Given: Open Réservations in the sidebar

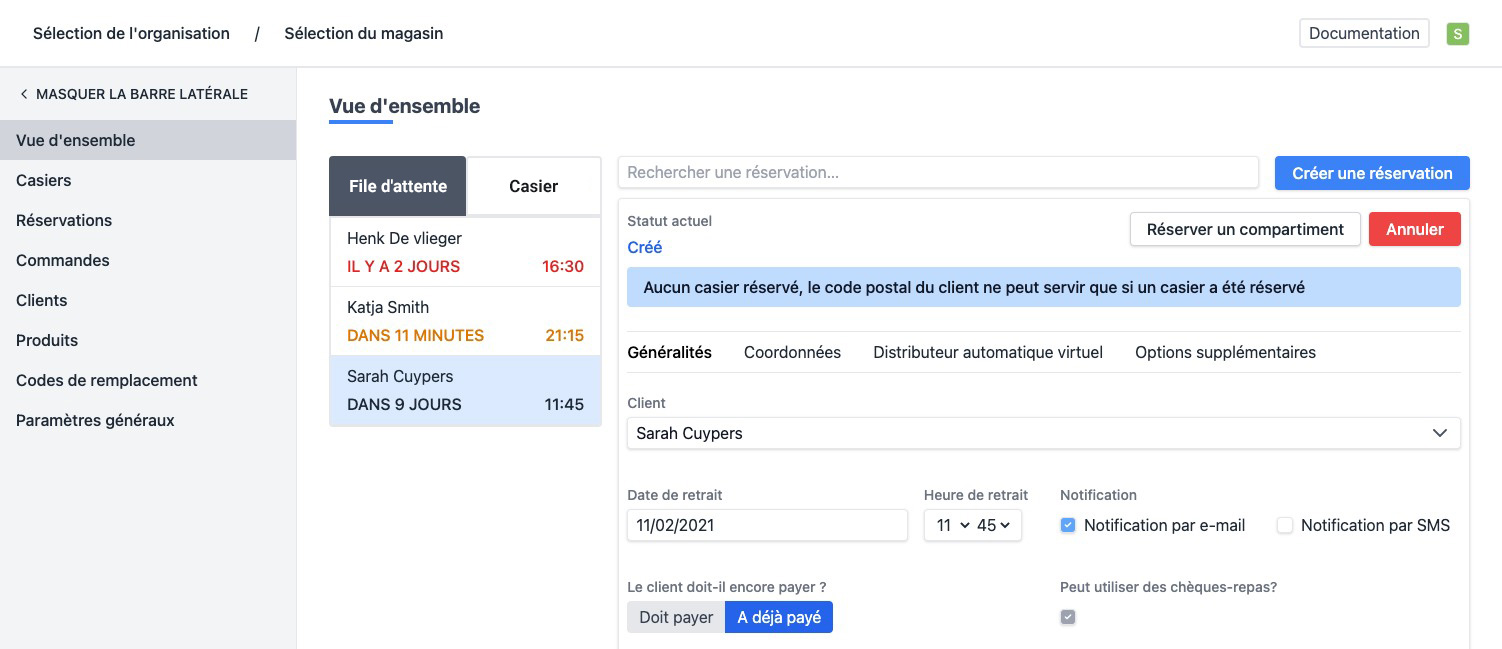Looking at the screenshot, I should (x=64, y=220).
